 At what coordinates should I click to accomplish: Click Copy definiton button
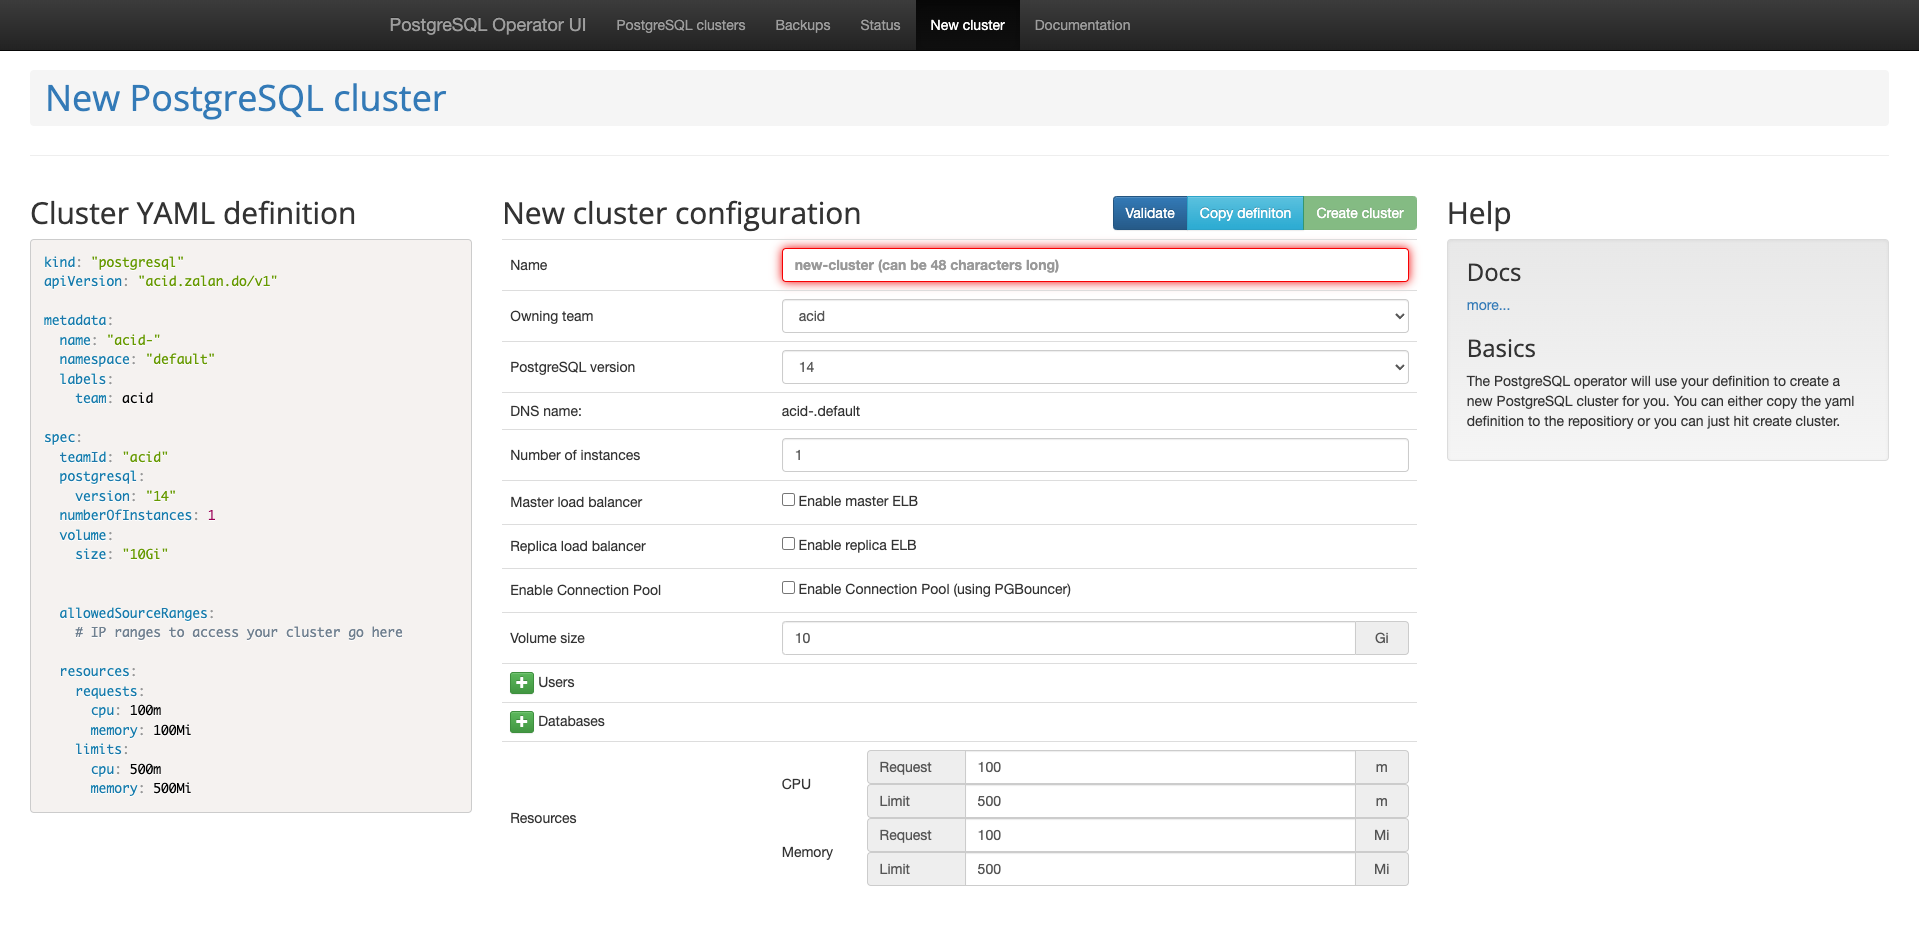pyautogui.click(x=1244, y=213)
